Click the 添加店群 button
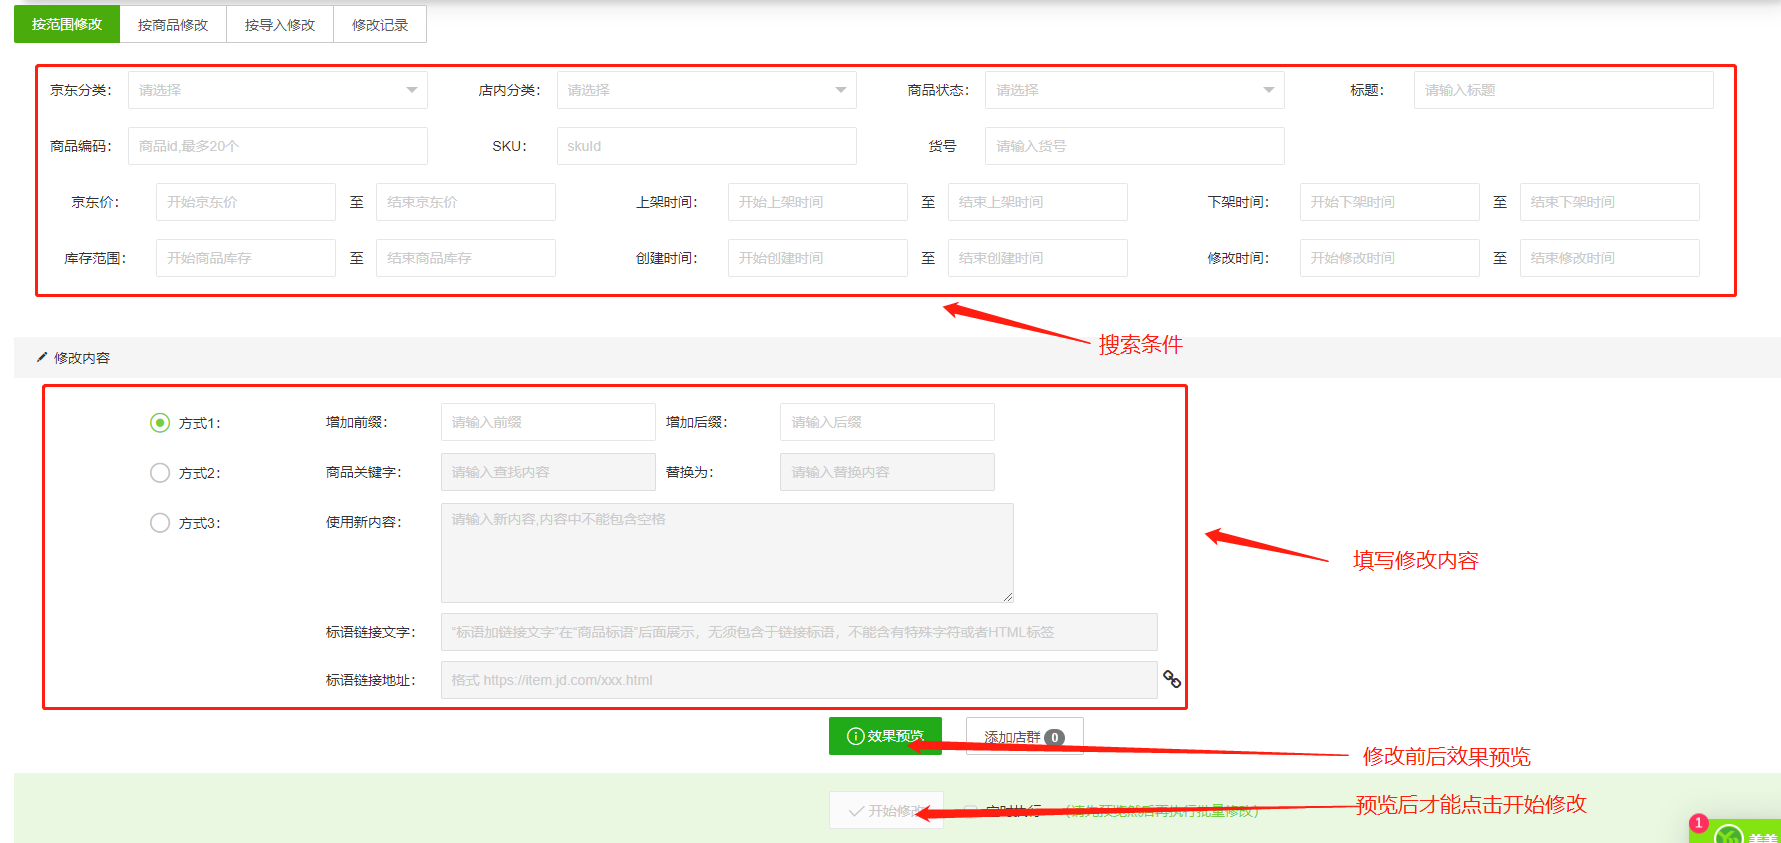Image resolution: width=1781 pixels, height=843 pixels. point(1012,737)
